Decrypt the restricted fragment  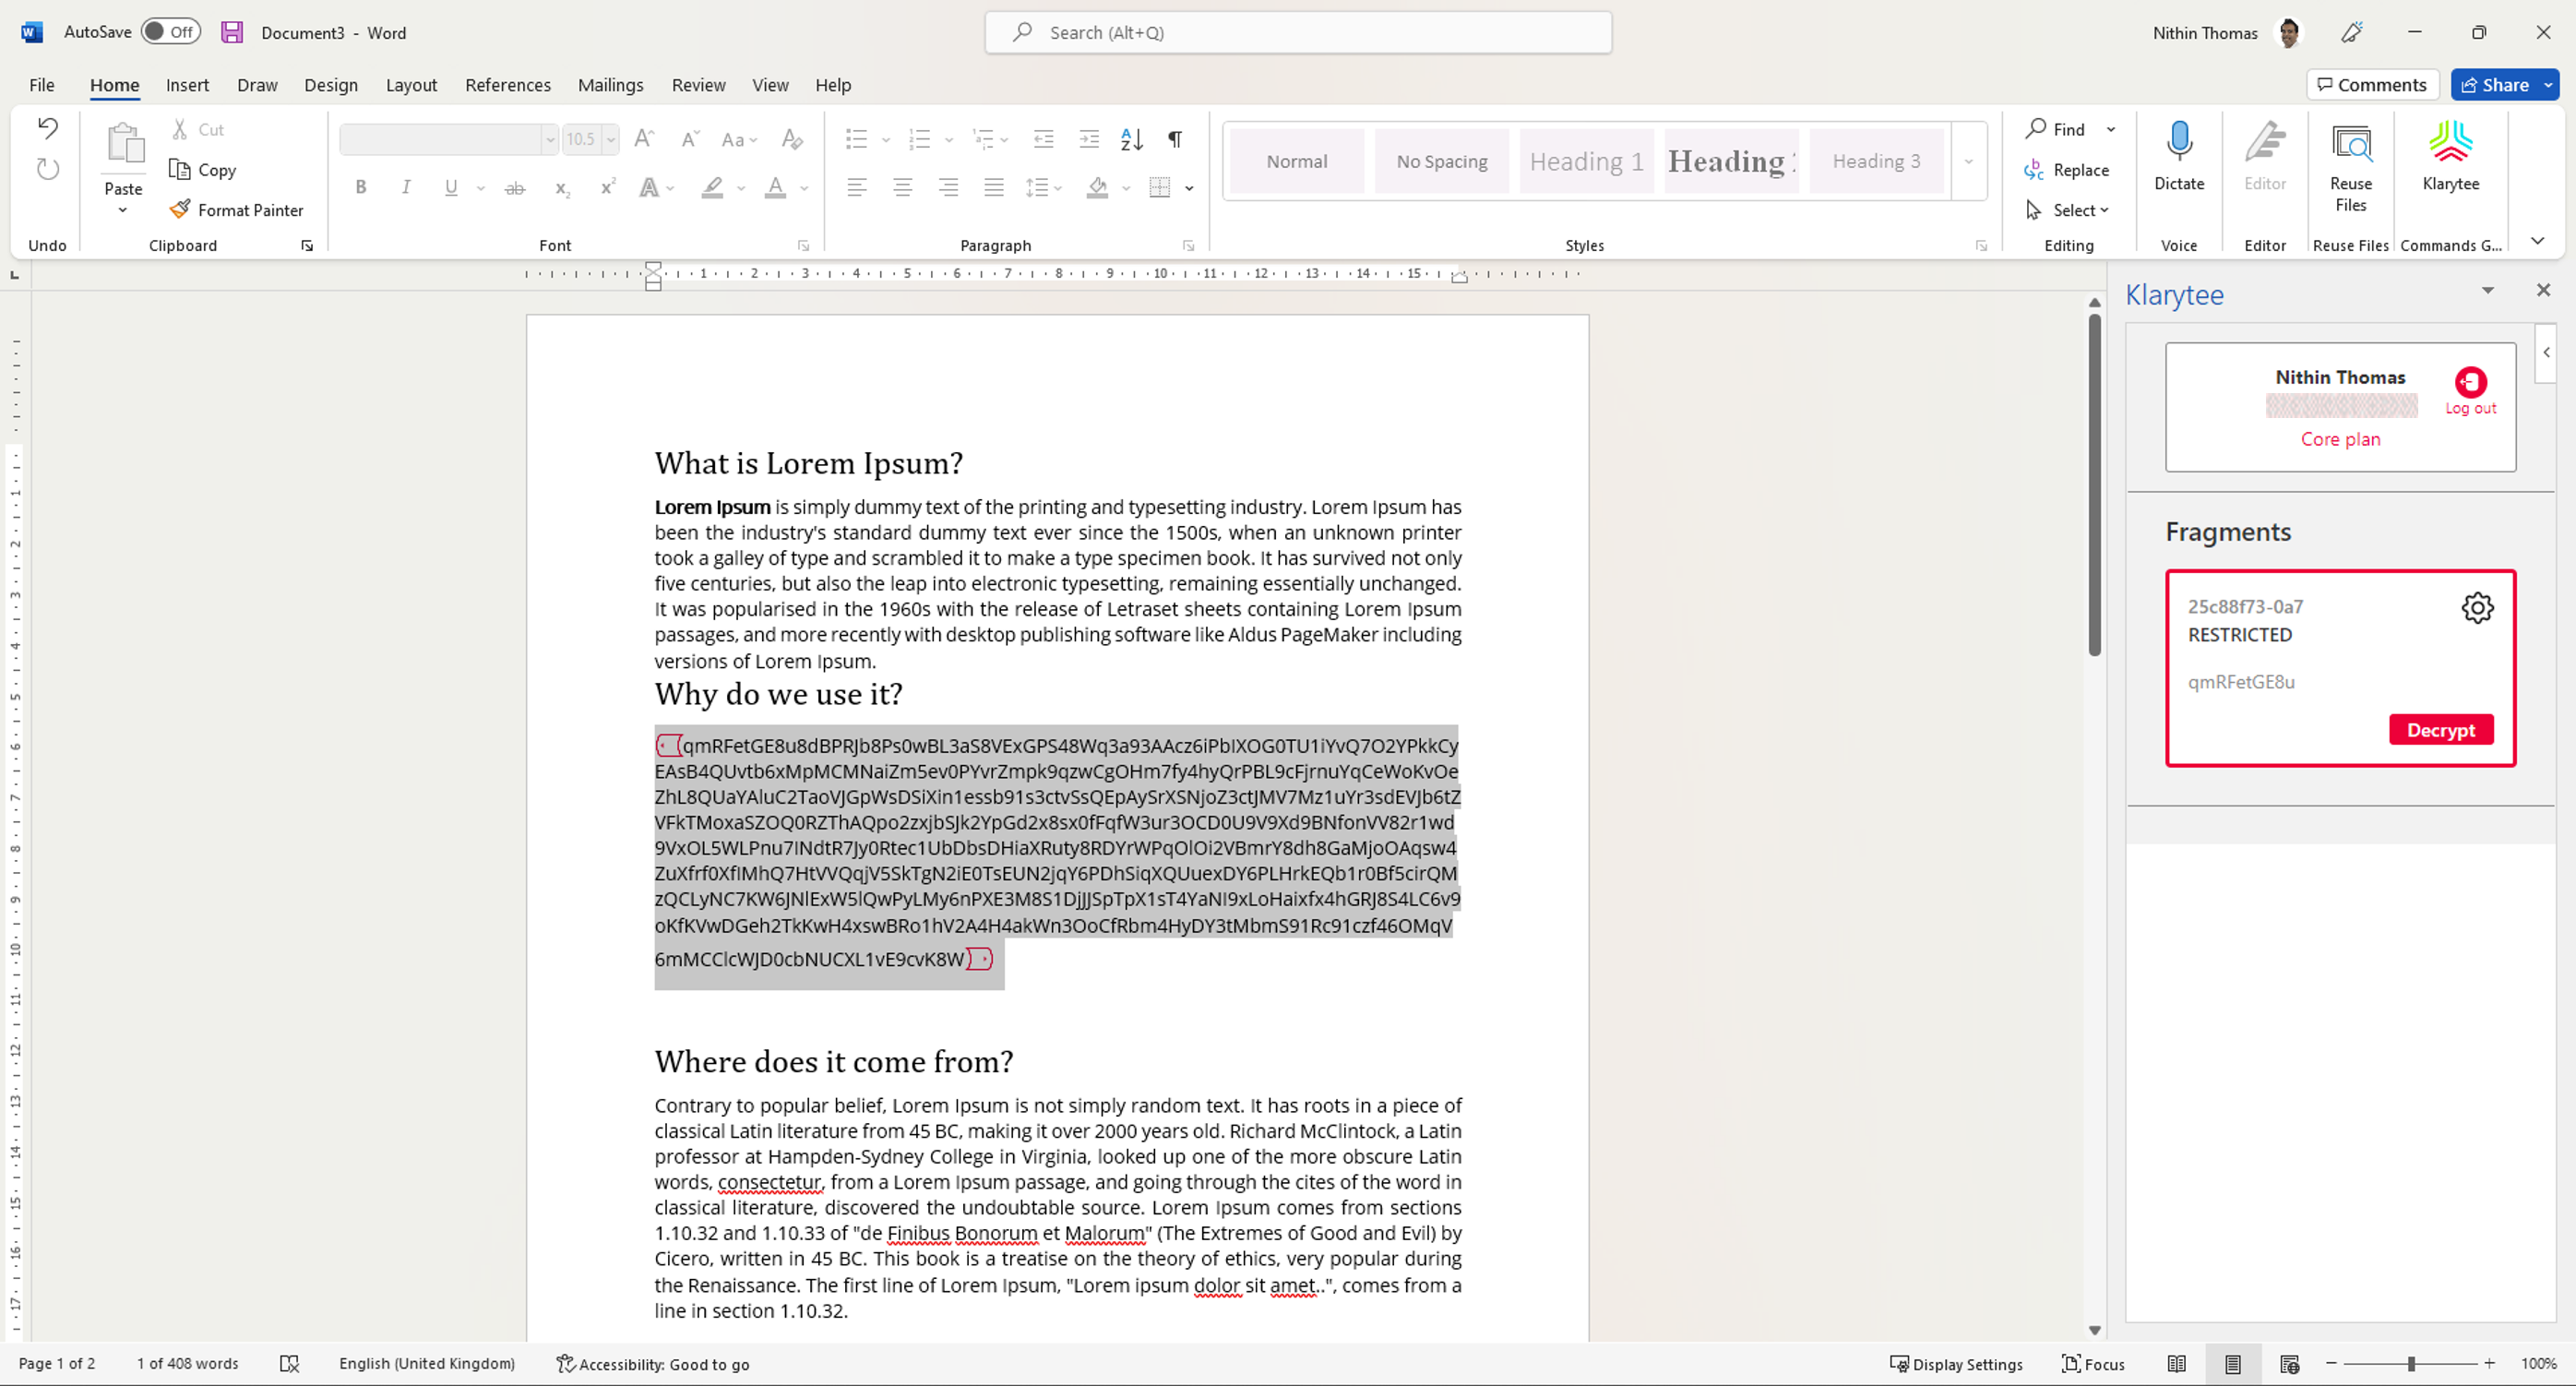click(x=2441, y=729)
